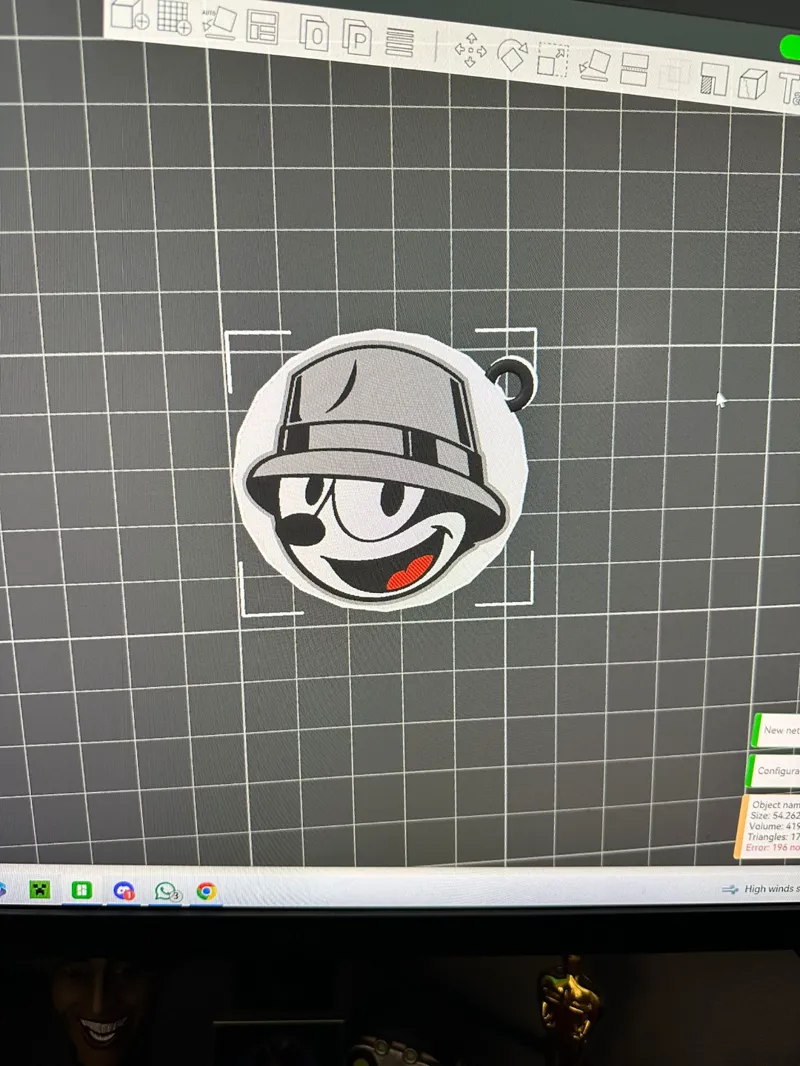Click the 'Error: 196 no' warning text
This screenshot has height=1066, width=800.
pyautogui.click(x=772, y=848)
